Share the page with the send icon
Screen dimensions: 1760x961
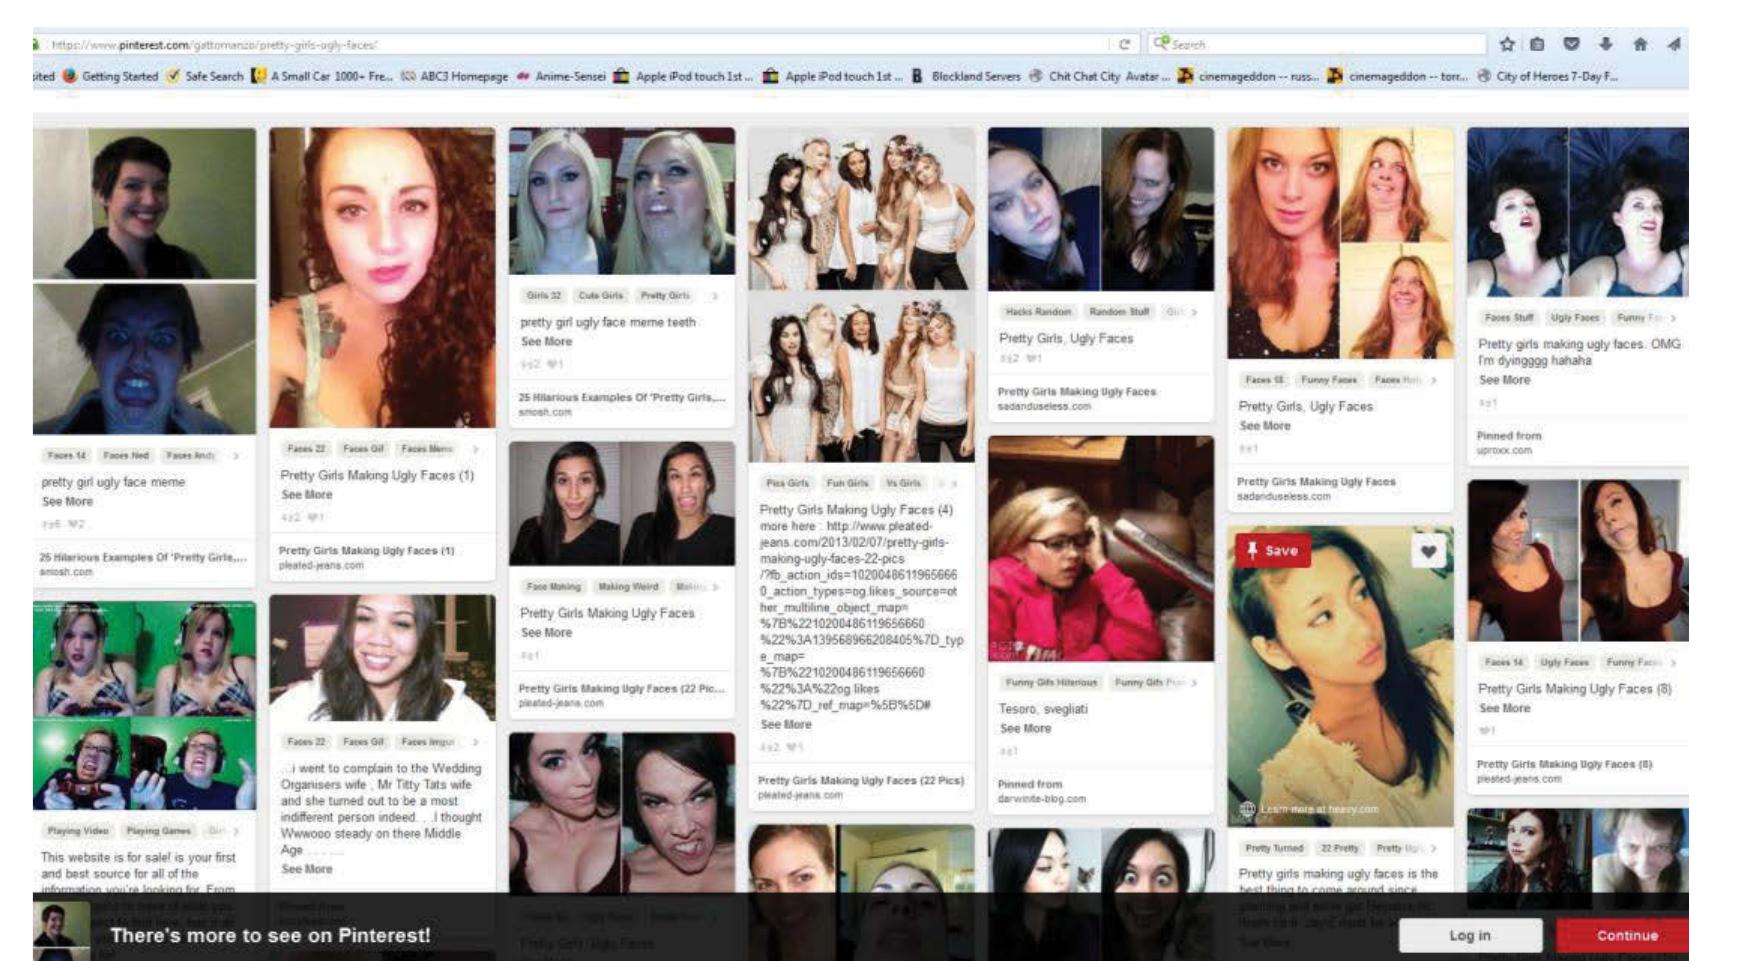[1674, 40]
